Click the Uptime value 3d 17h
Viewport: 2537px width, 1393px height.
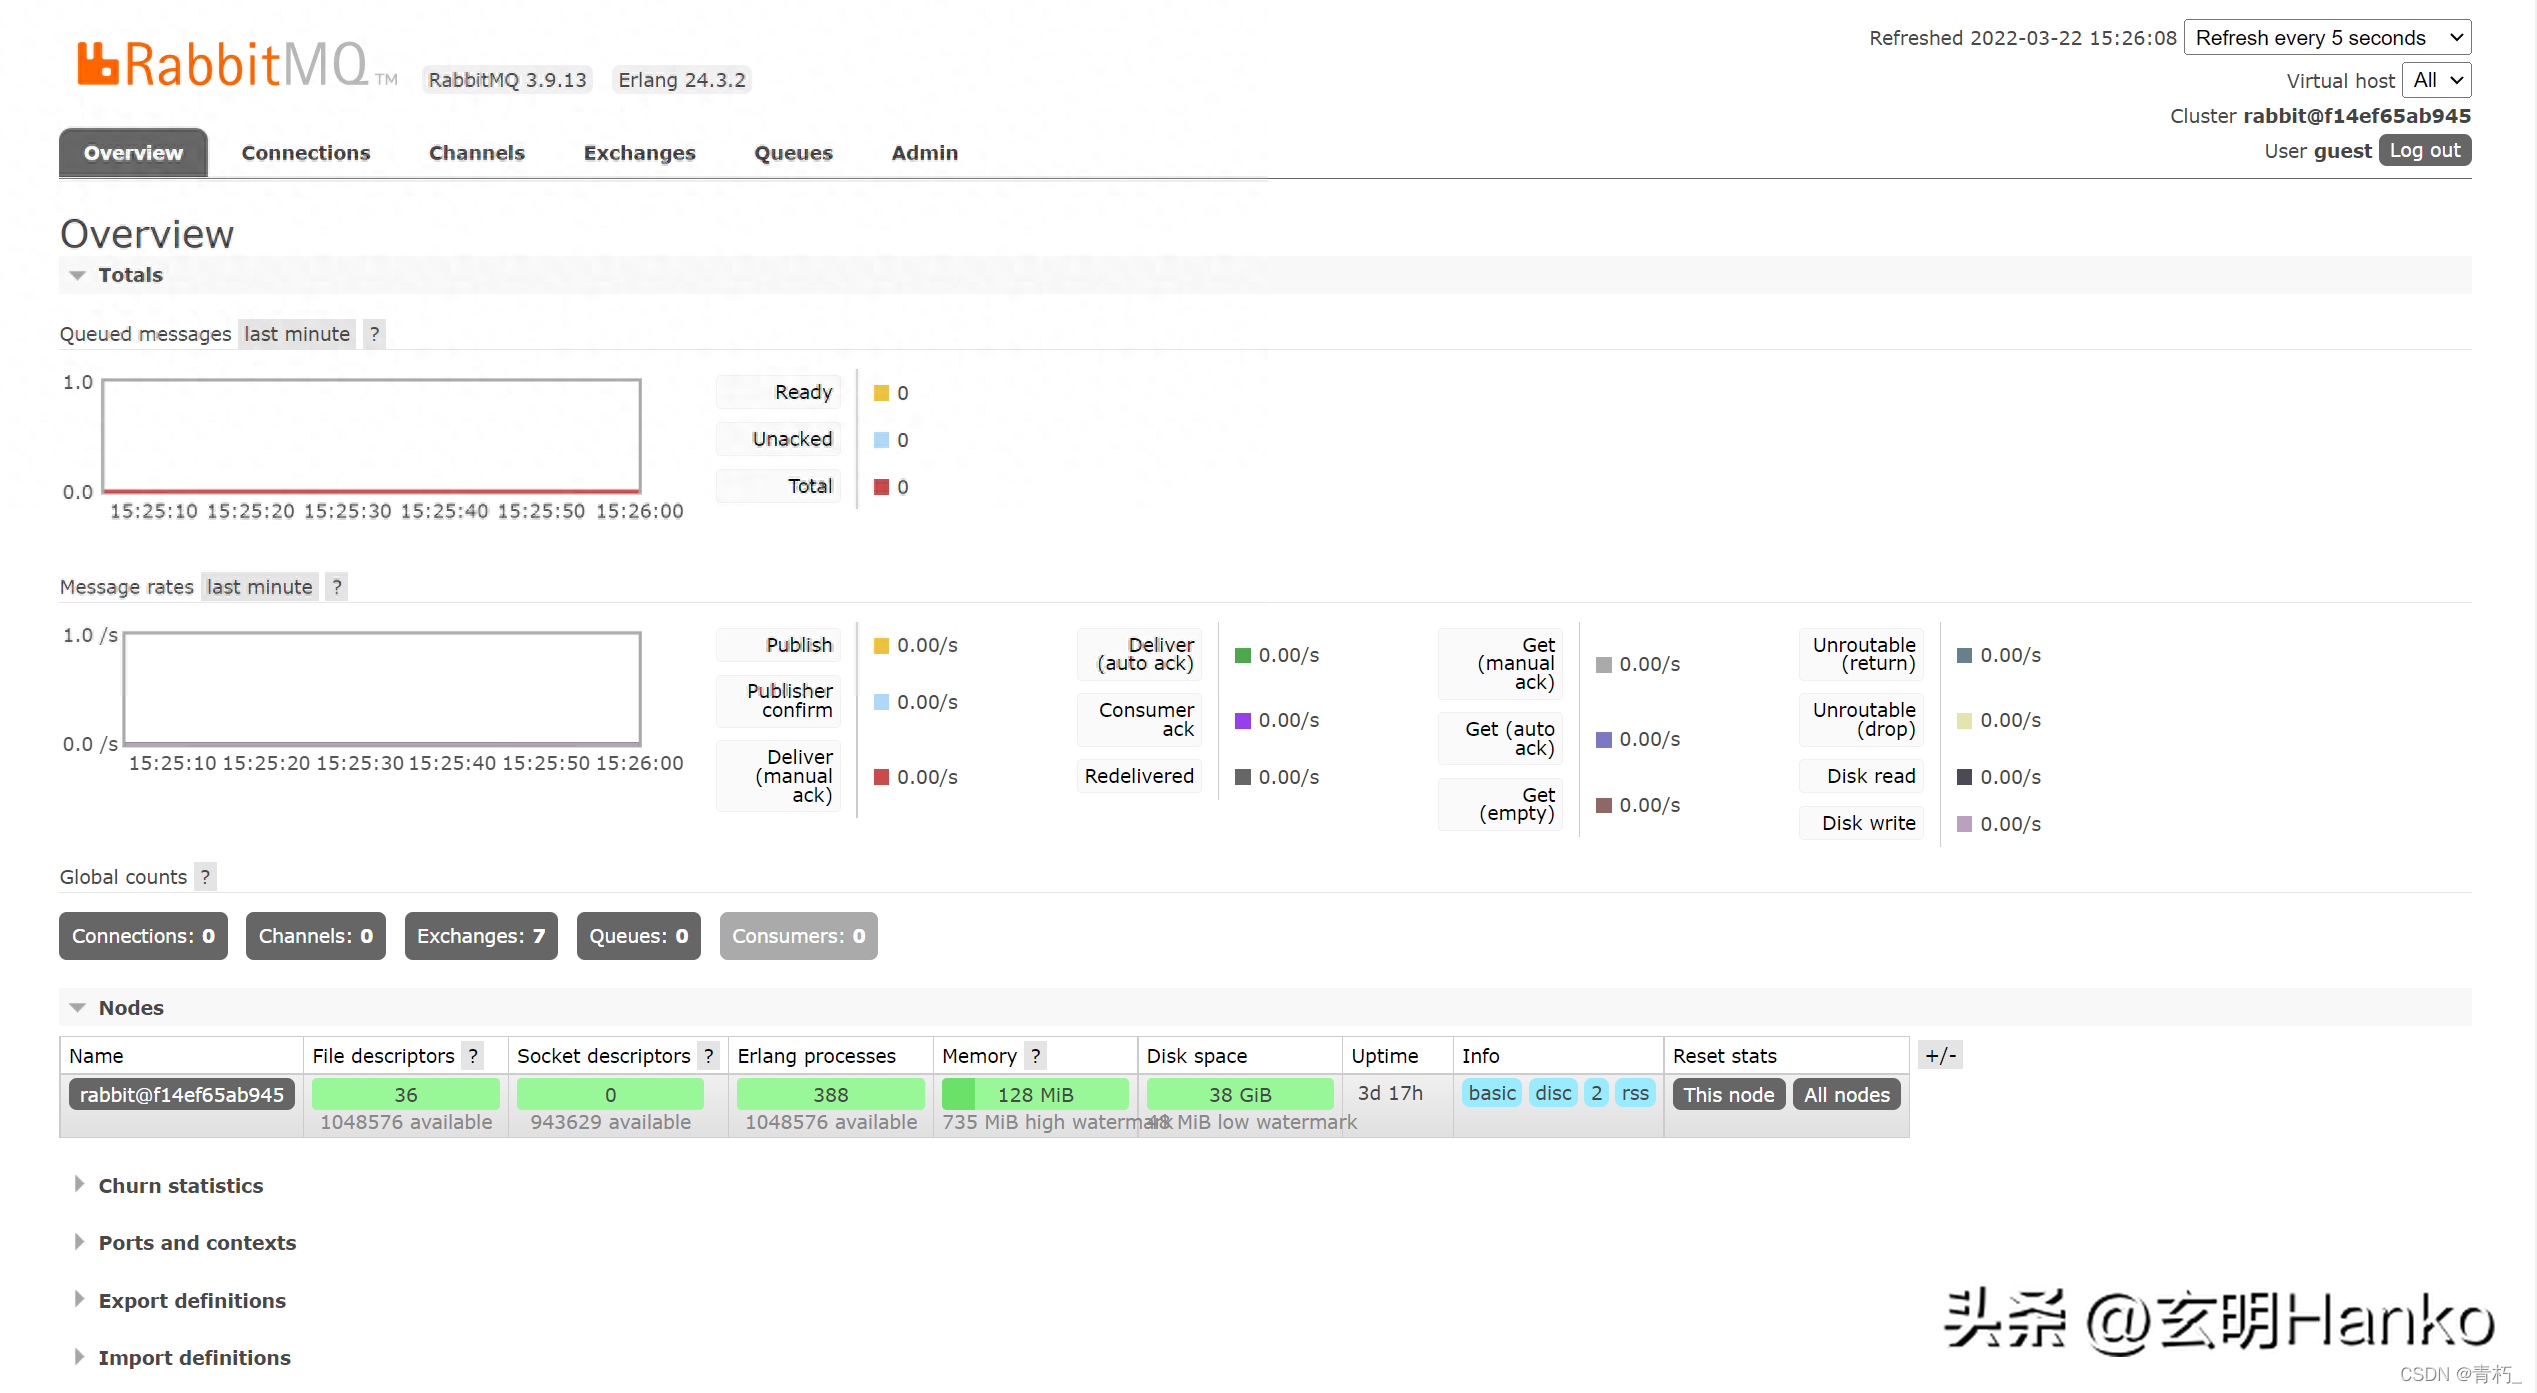(x=1390, y=1093)
